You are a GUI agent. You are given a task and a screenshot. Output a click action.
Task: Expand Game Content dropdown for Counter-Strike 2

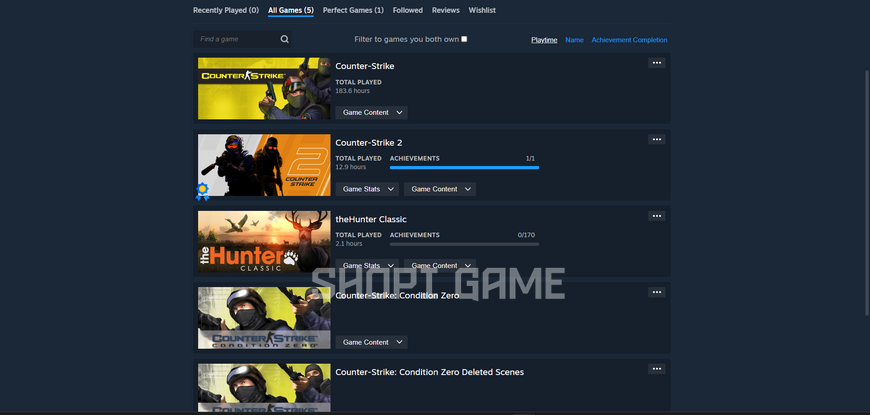click(440, 189)
